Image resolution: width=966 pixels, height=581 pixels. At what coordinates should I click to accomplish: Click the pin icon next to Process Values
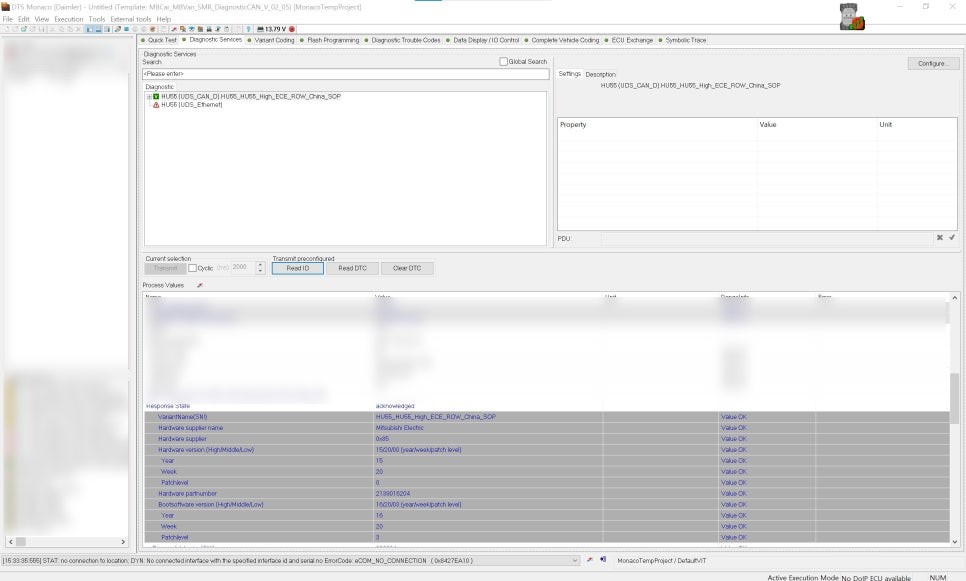[x=200, y=285]
